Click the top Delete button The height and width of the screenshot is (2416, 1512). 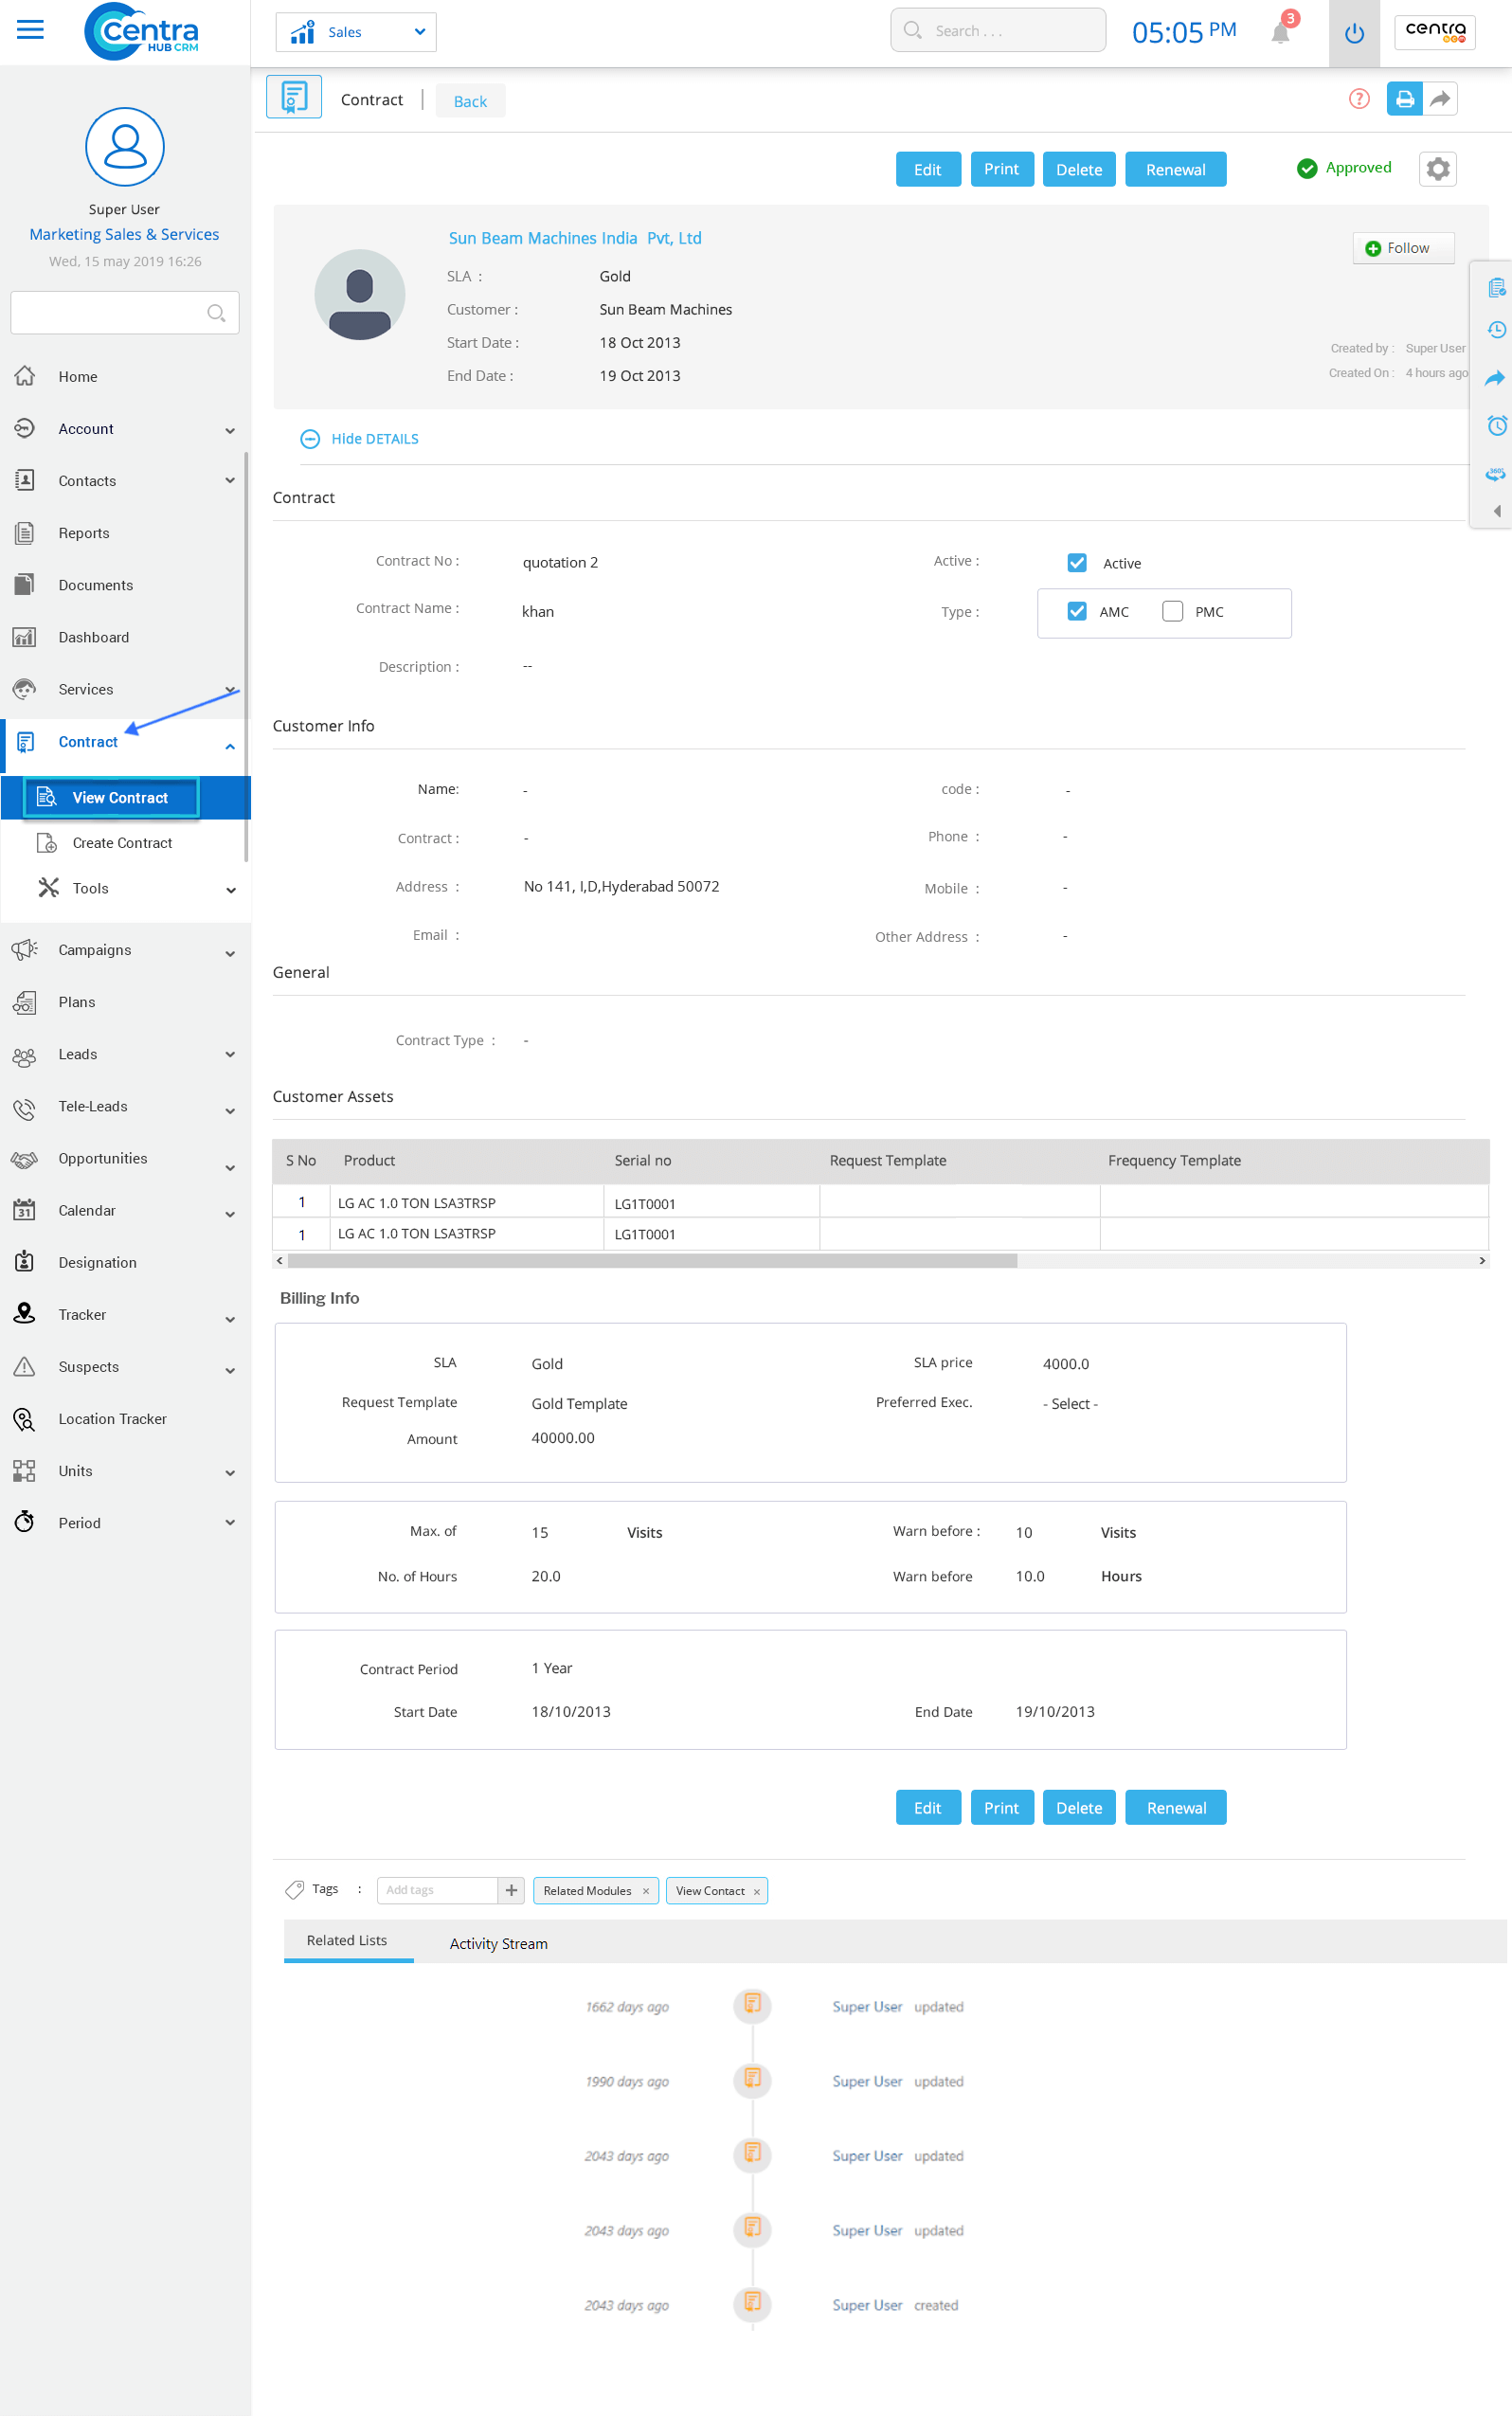pyautogui.click(x=1079, y=169)
